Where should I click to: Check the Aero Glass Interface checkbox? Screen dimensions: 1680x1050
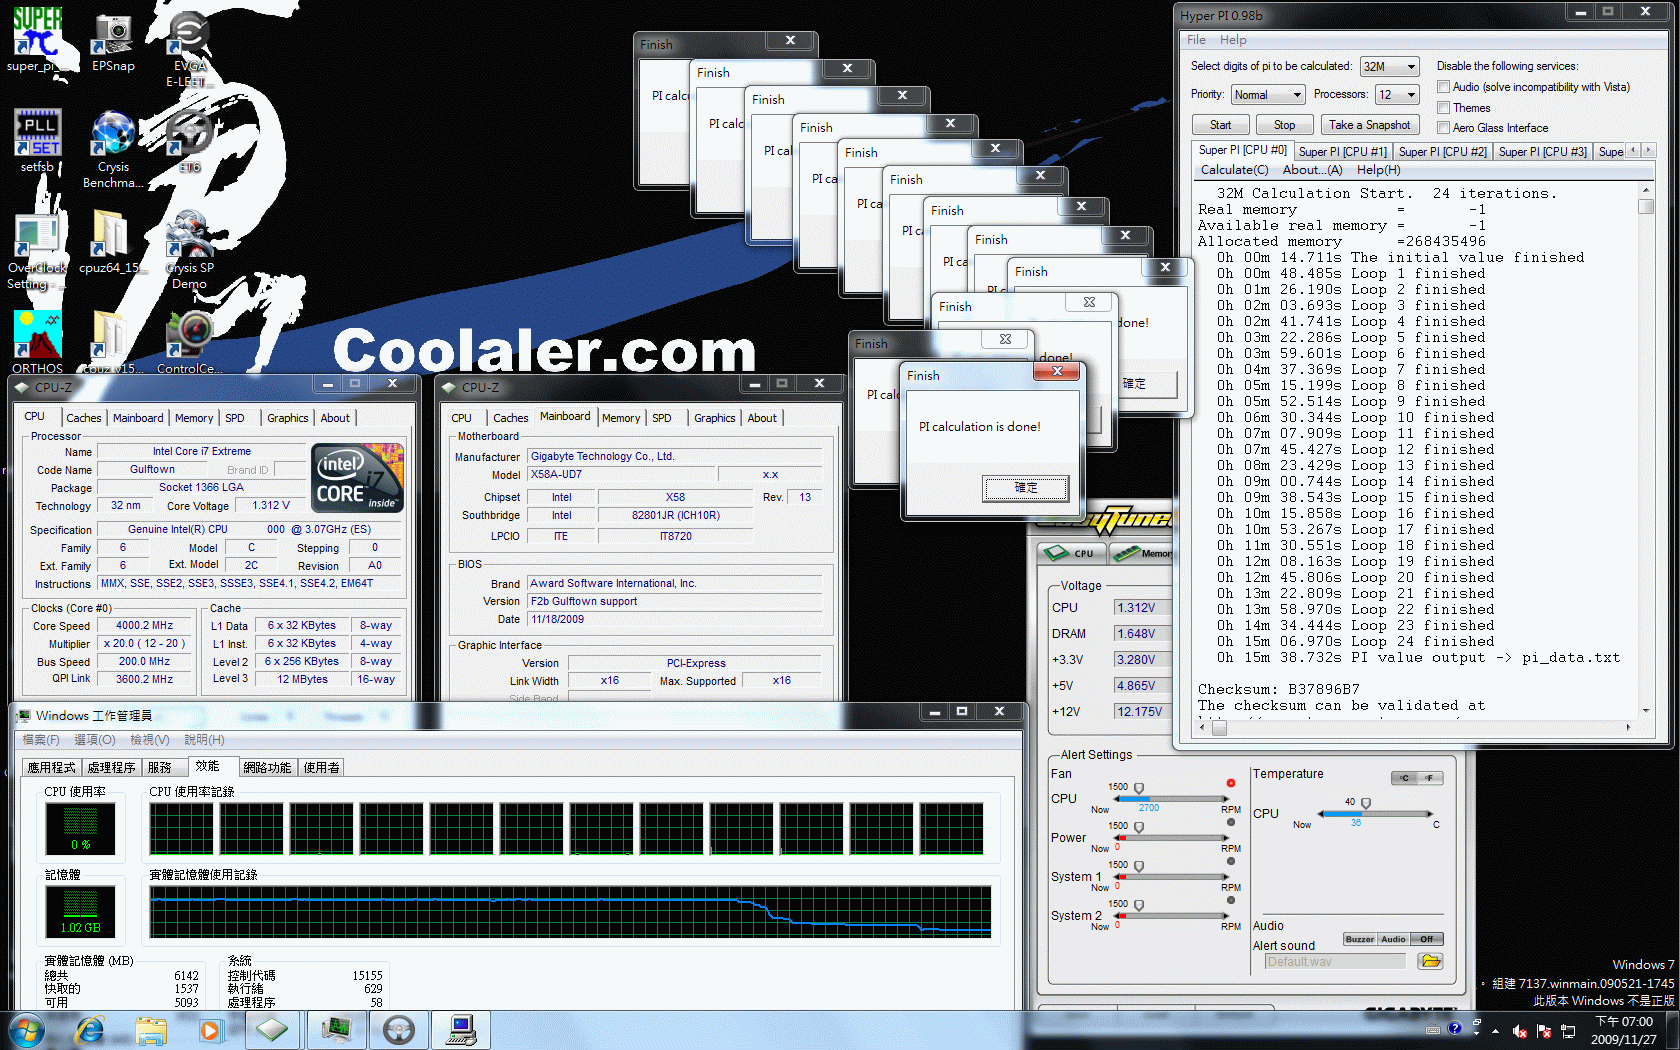[1443, 128]
